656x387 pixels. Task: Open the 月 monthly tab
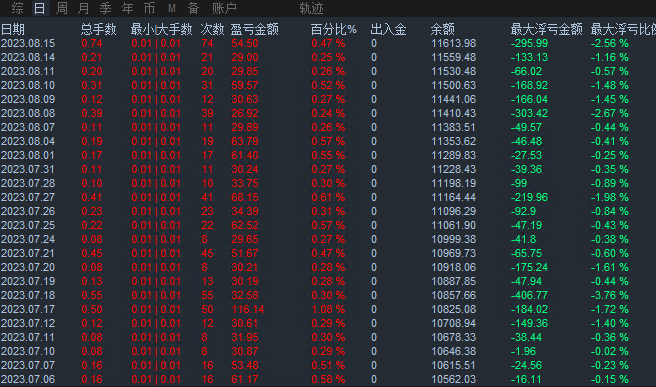point(83,8)
